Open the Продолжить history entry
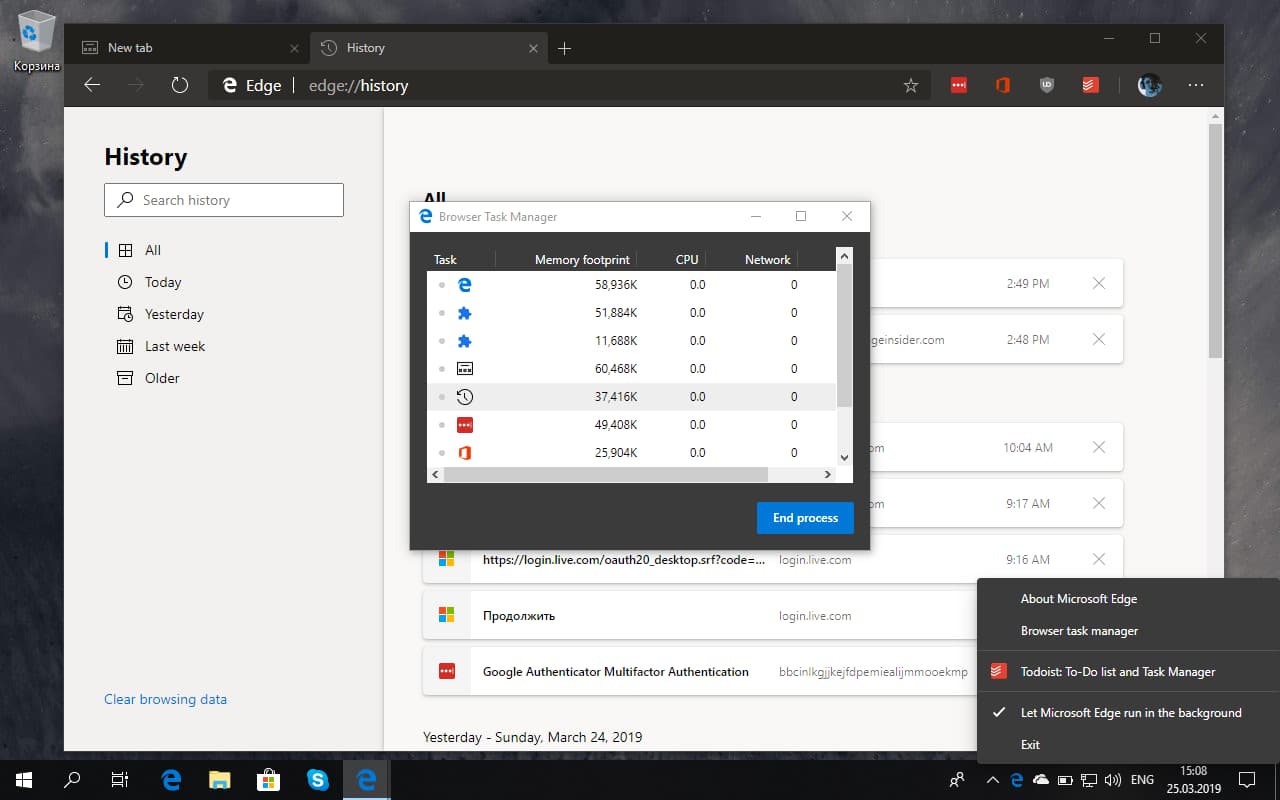Viewport: 1280px width, 800px height. pos(519,616)
